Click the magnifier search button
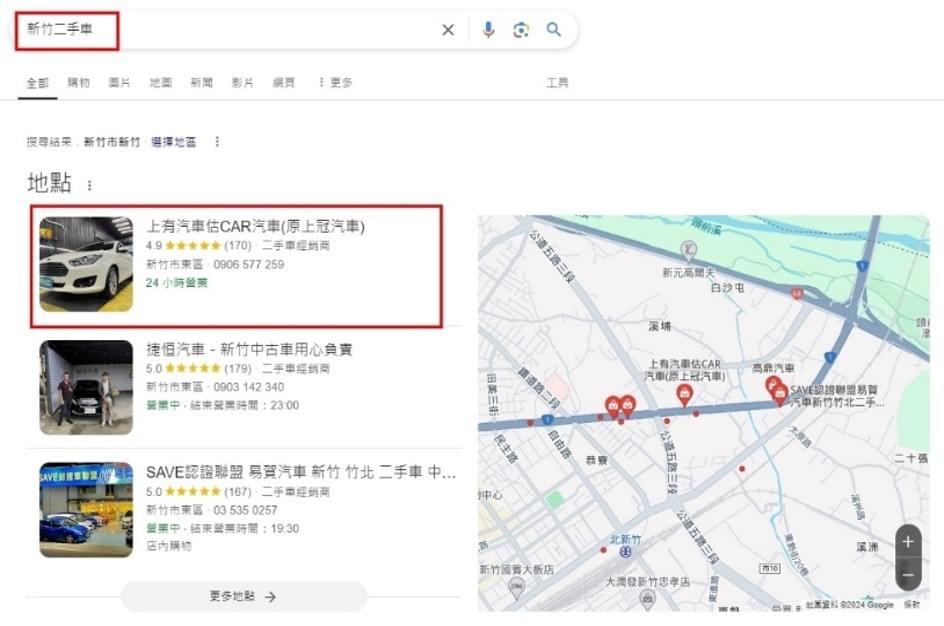 554,29
